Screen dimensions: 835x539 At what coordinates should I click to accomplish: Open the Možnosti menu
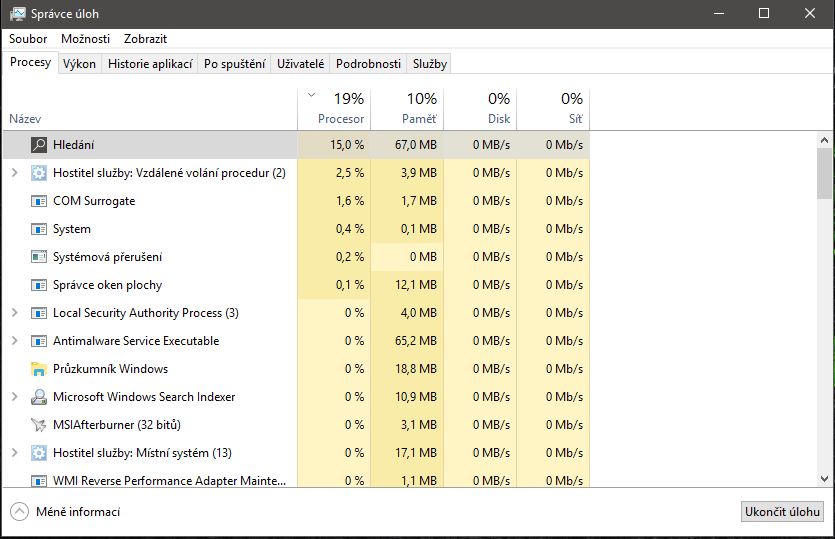click(85, 39)
